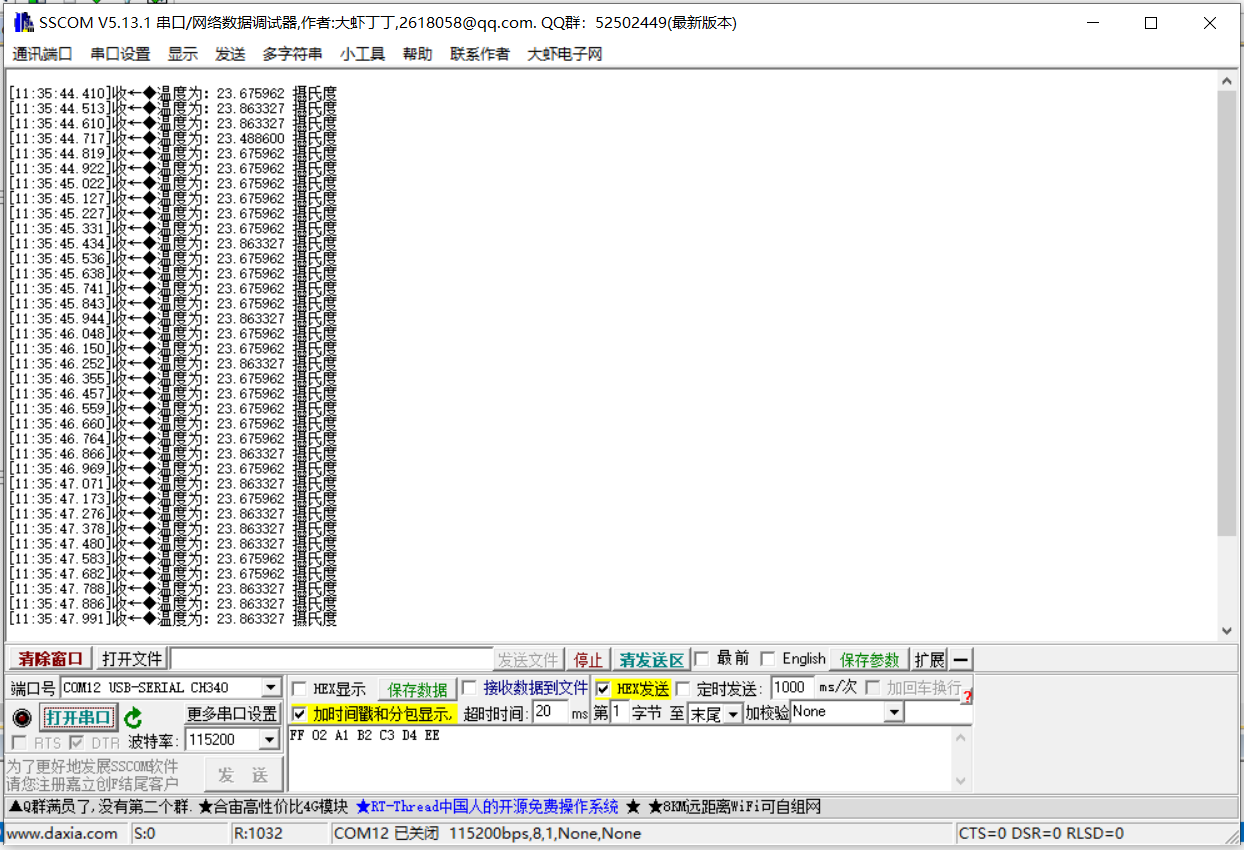Uncheck 加时间戳和分包显示 checkbox
Viewport: 1244px width, 850px height.
299,714
